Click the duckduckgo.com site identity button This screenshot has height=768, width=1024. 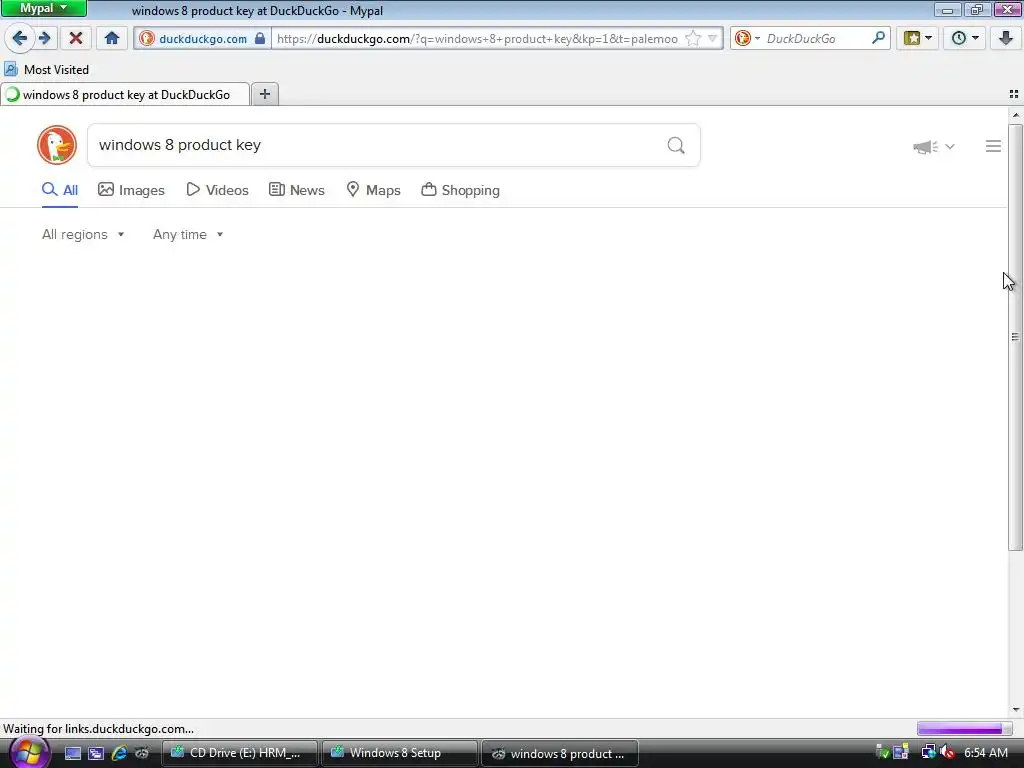point(202,39)
